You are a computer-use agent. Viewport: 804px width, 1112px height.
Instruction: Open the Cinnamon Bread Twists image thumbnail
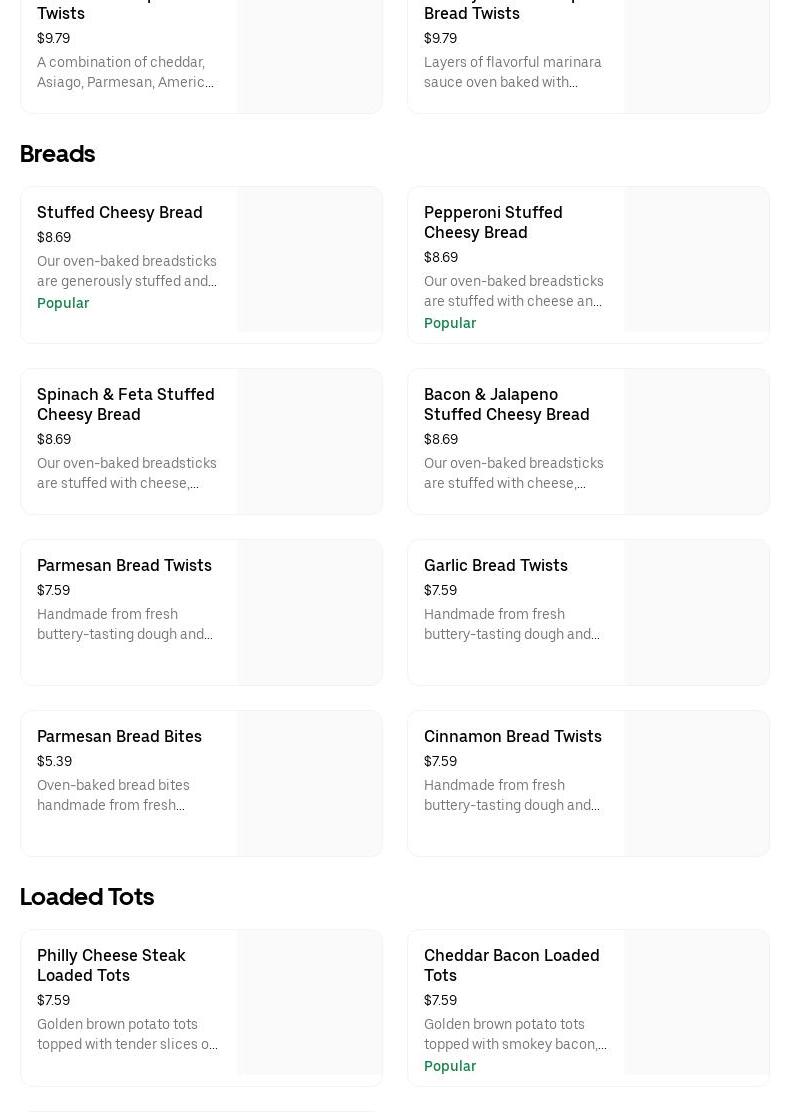[696, 784]
